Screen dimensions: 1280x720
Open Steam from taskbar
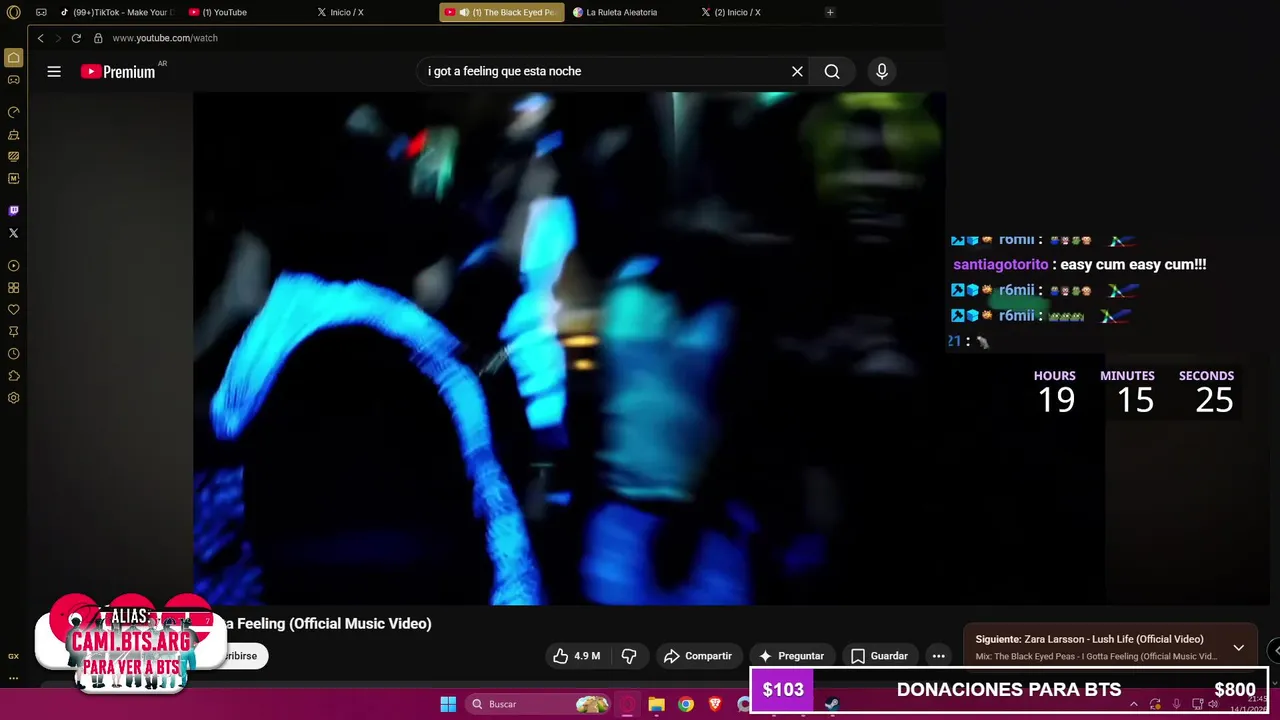coord(831,704)
